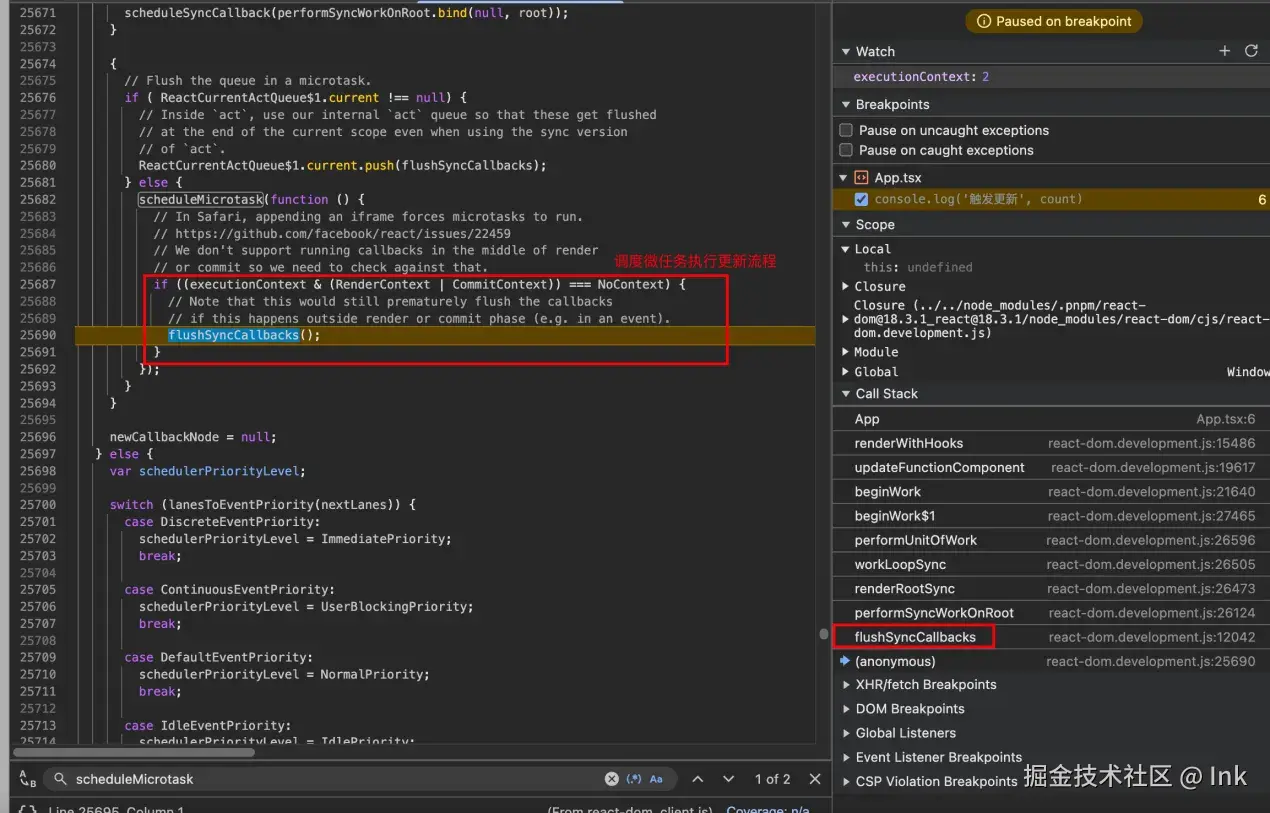Refresh the watch expressions

point(1250,51)
